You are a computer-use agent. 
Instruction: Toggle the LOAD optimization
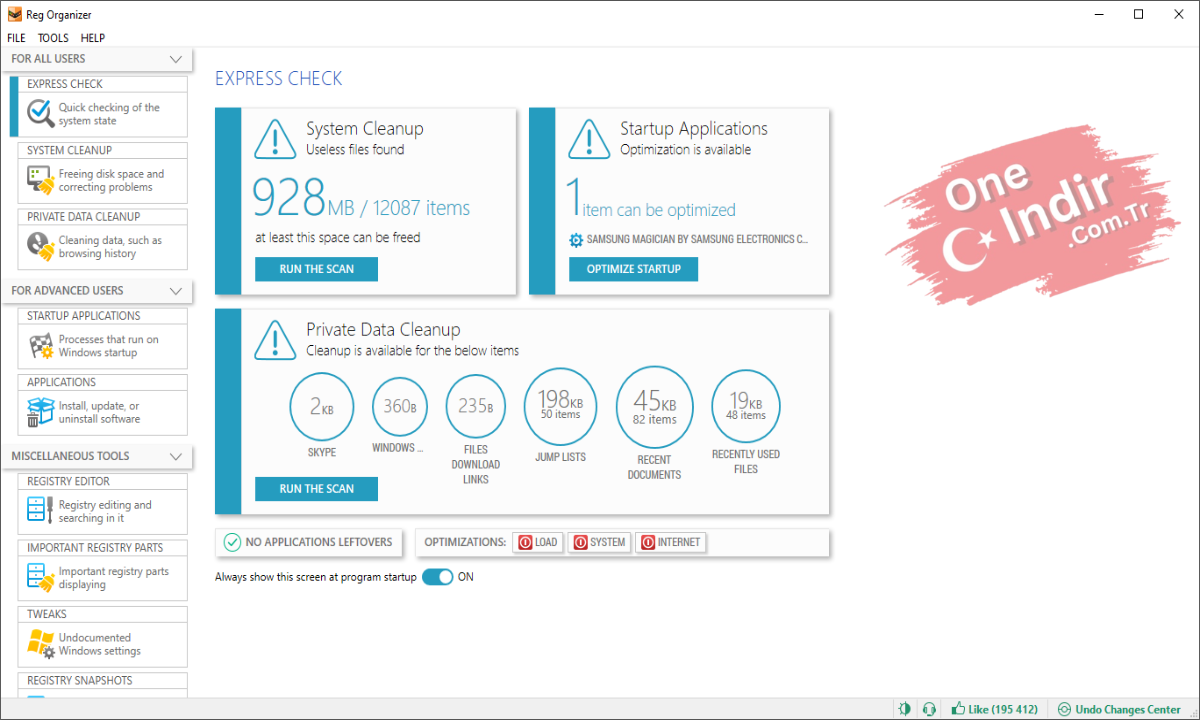[538, 542]
